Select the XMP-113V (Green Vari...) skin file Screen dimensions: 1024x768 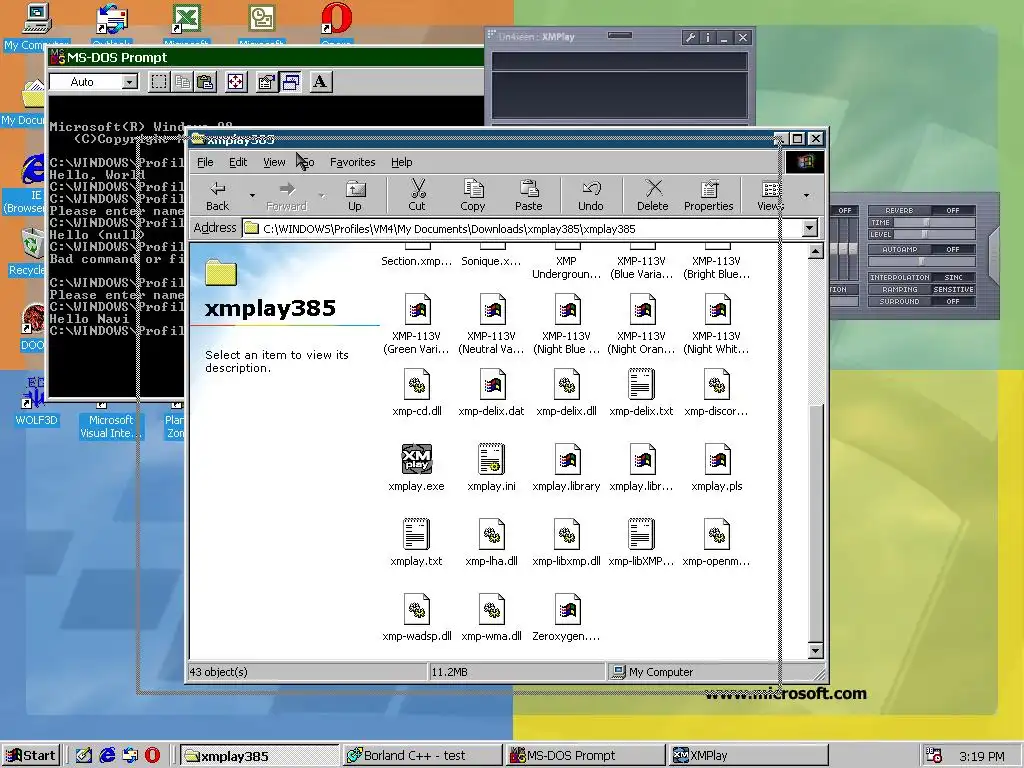click(417, 324)
